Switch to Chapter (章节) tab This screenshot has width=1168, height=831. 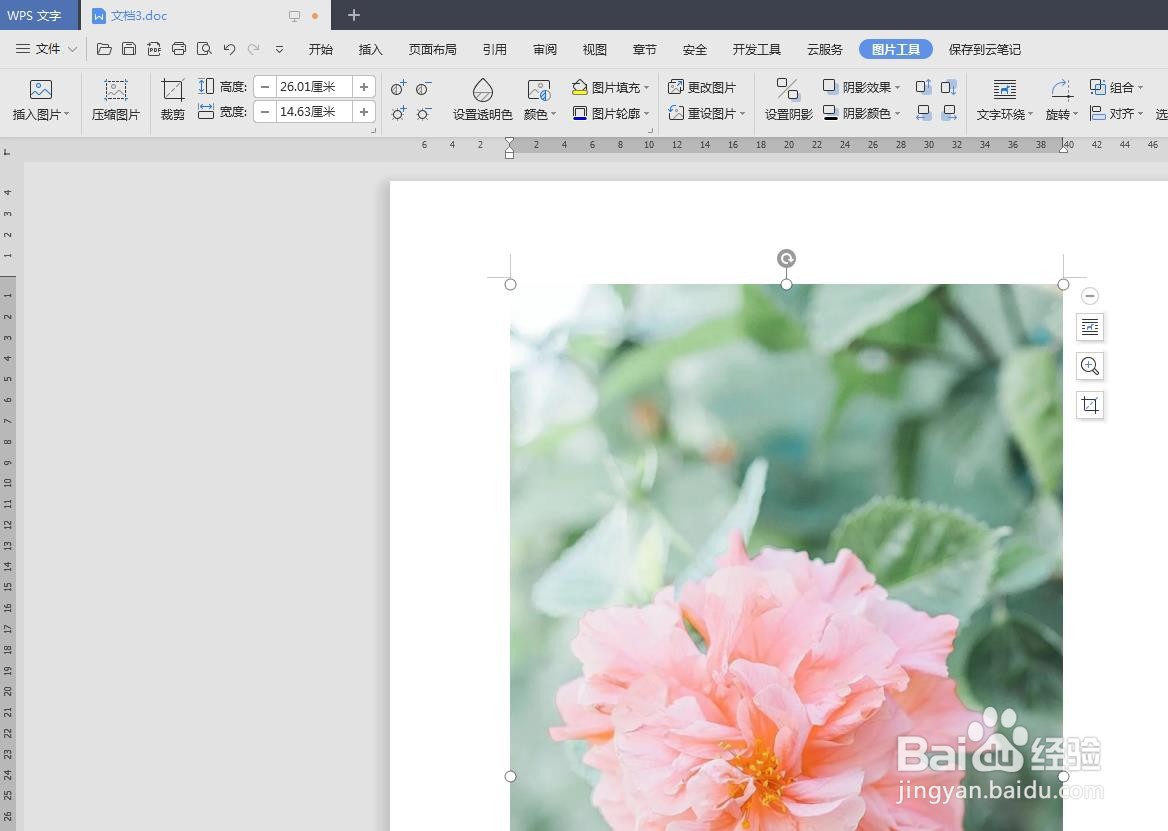(644, 49)
